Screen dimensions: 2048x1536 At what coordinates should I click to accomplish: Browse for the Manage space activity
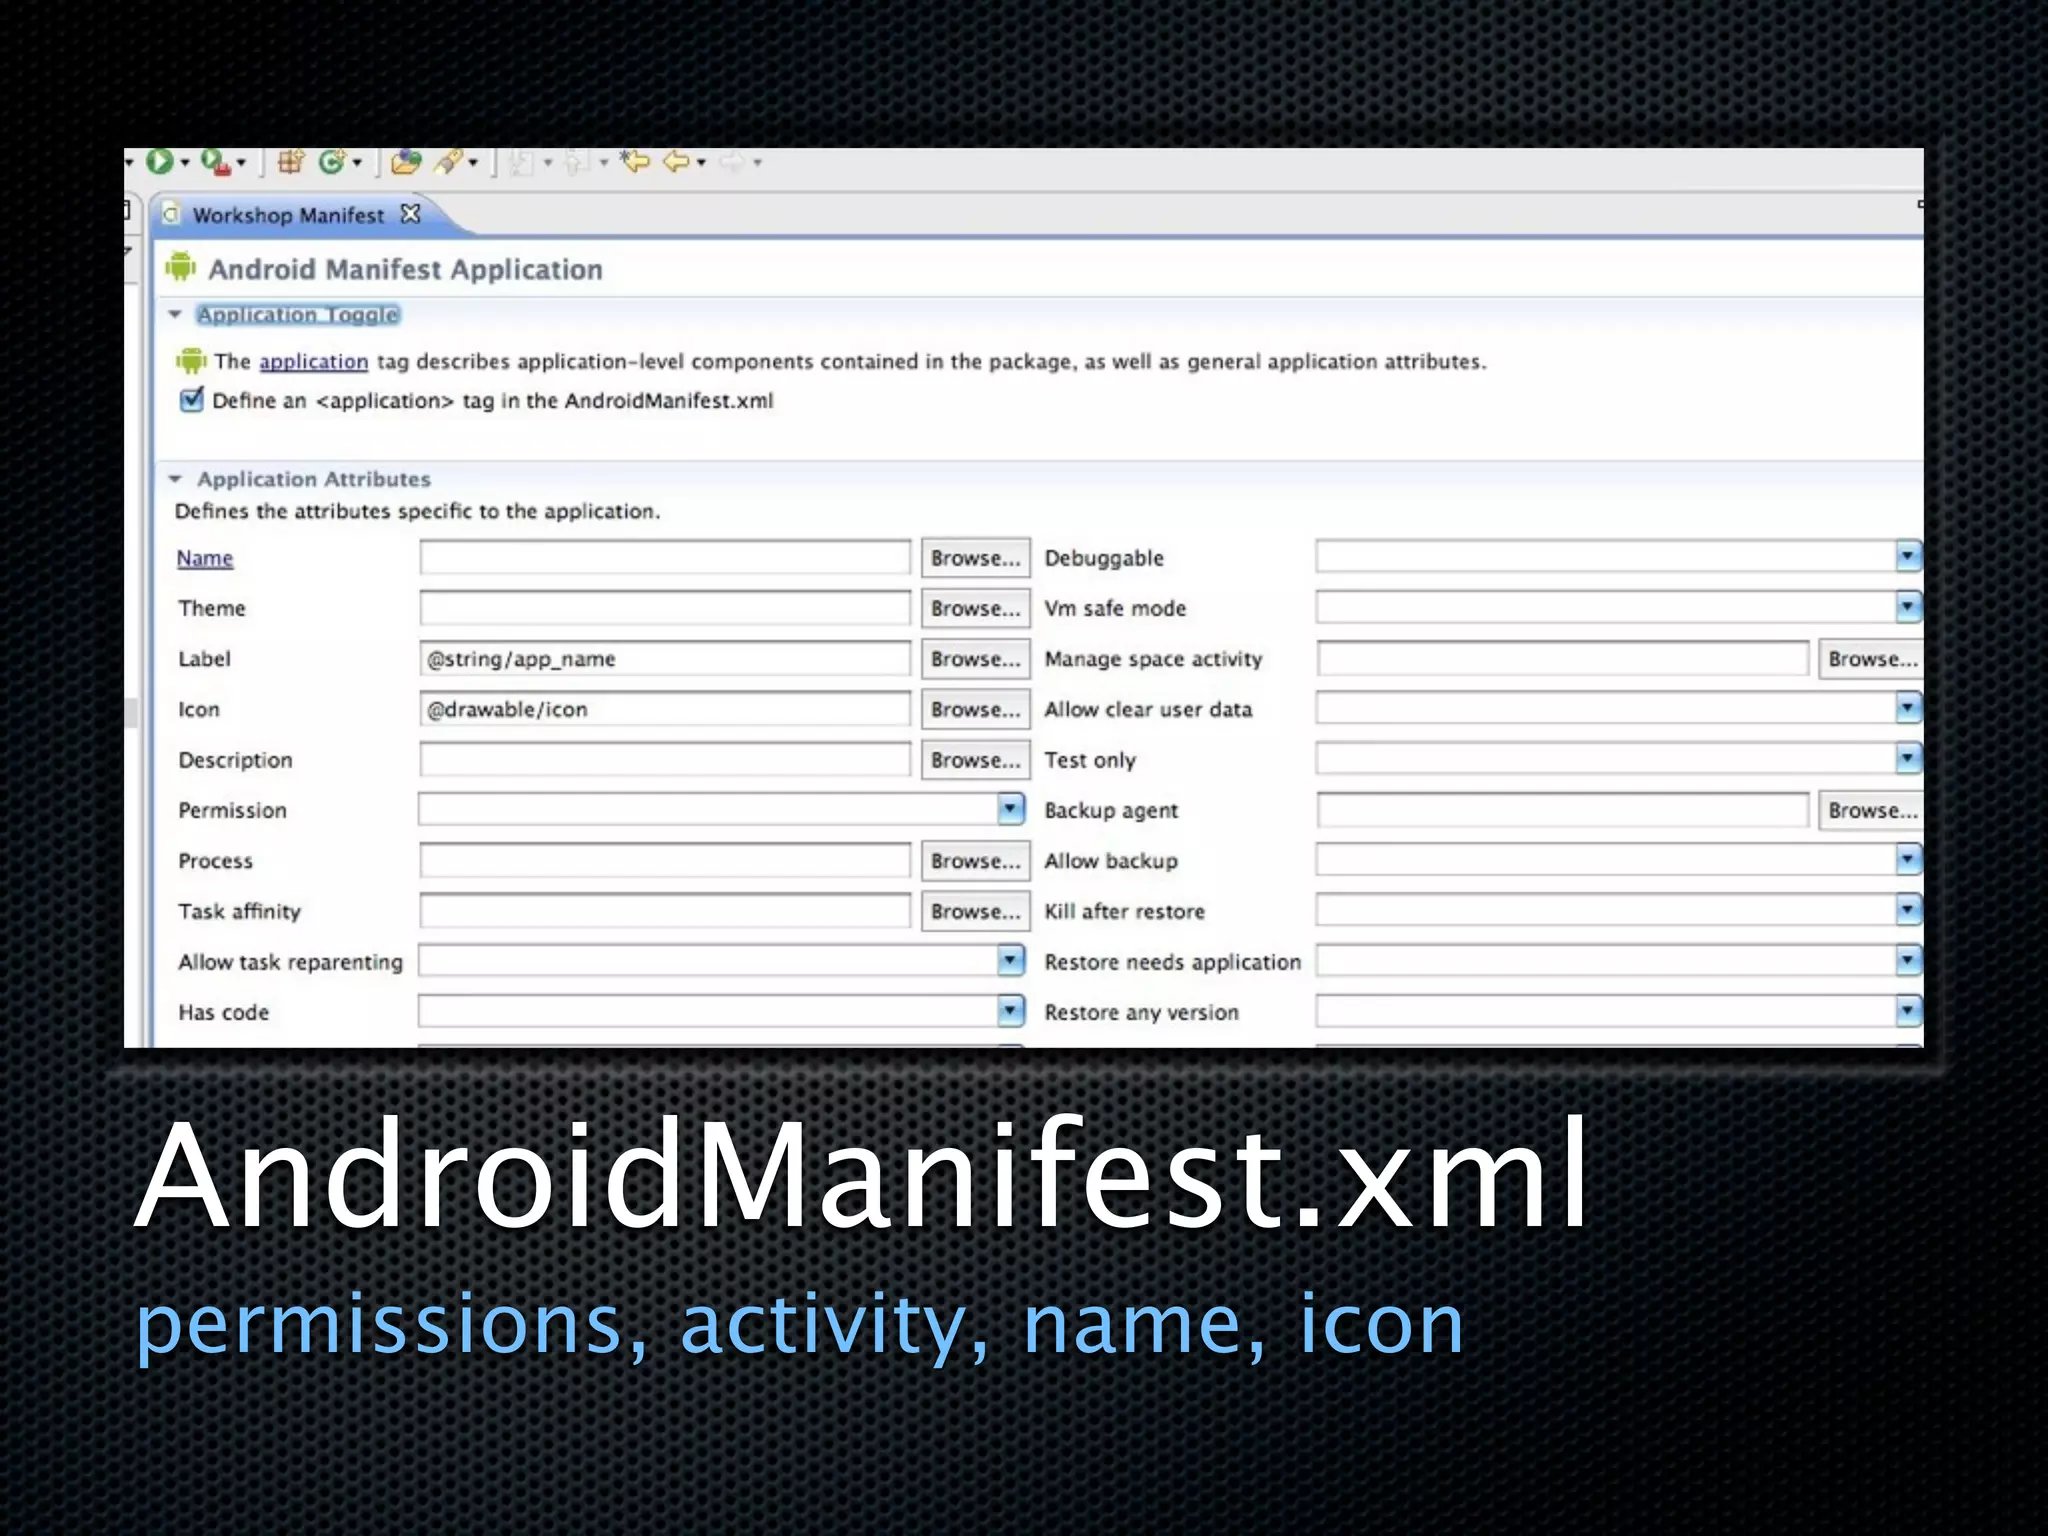(x=1871, y=659)
